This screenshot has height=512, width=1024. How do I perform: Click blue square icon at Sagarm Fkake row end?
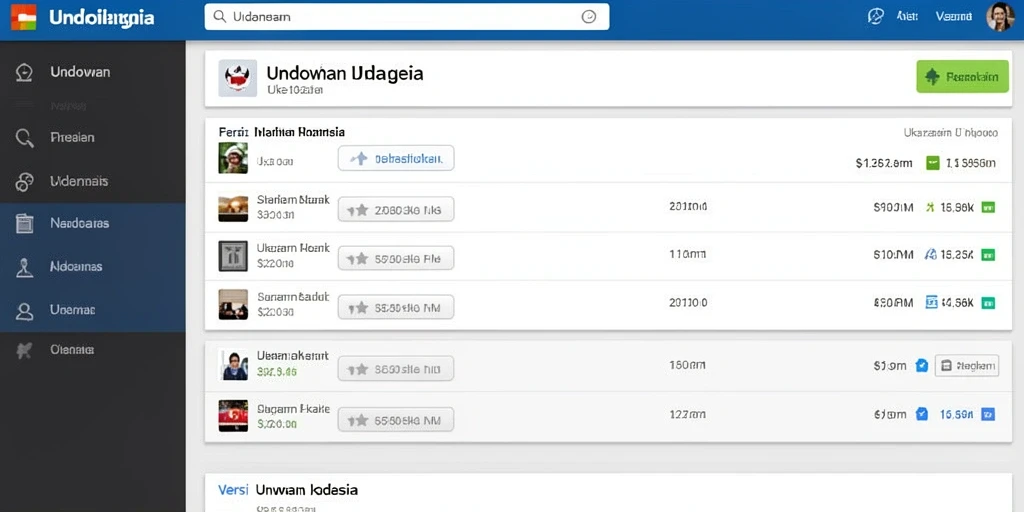click(988, 413)
